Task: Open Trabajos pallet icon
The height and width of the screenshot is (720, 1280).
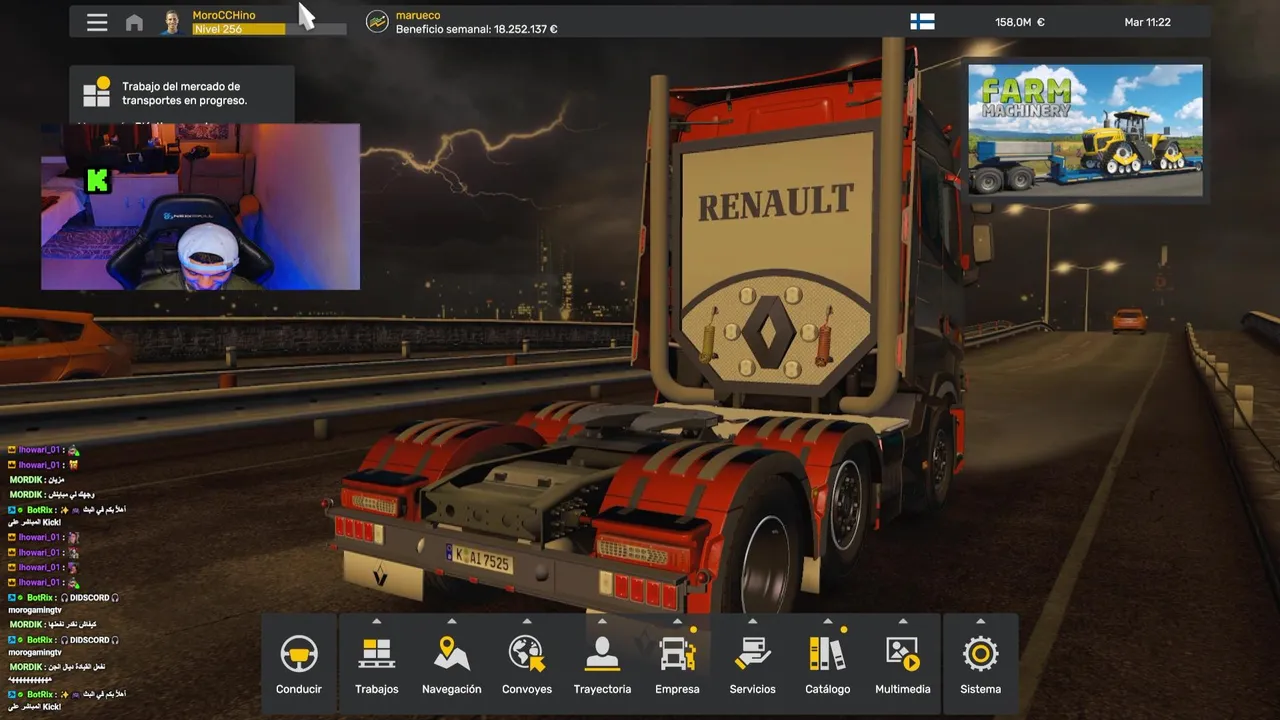Action: point(377,654)
